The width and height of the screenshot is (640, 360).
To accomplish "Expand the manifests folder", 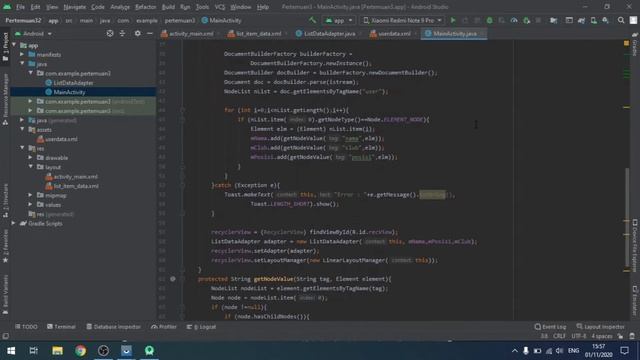I will click(x=22, y=54).
